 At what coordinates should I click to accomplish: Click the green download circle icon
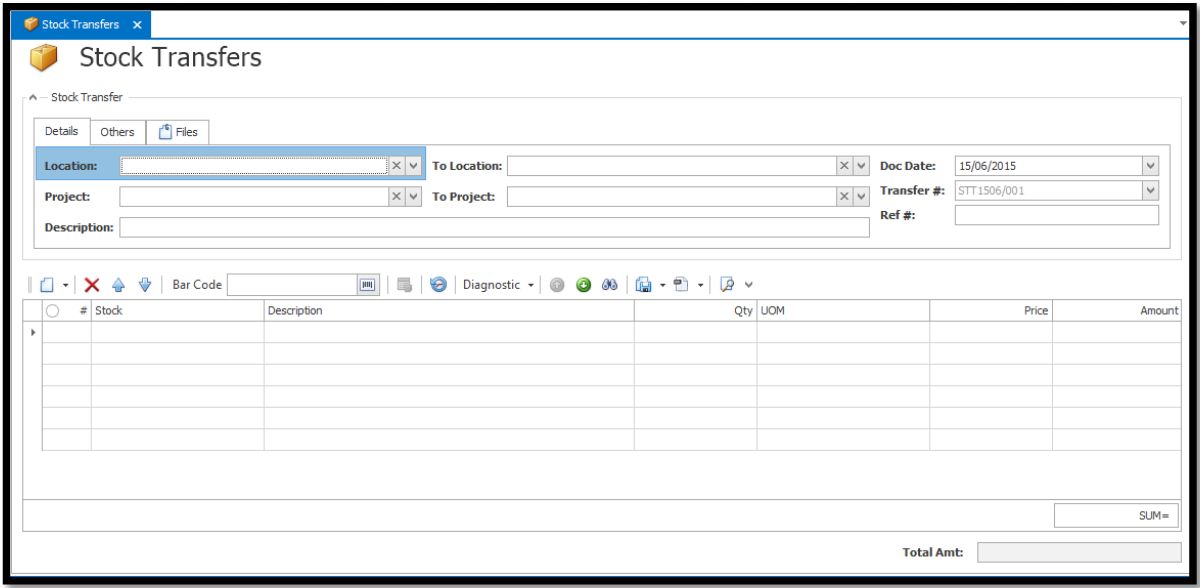(583, 284)
